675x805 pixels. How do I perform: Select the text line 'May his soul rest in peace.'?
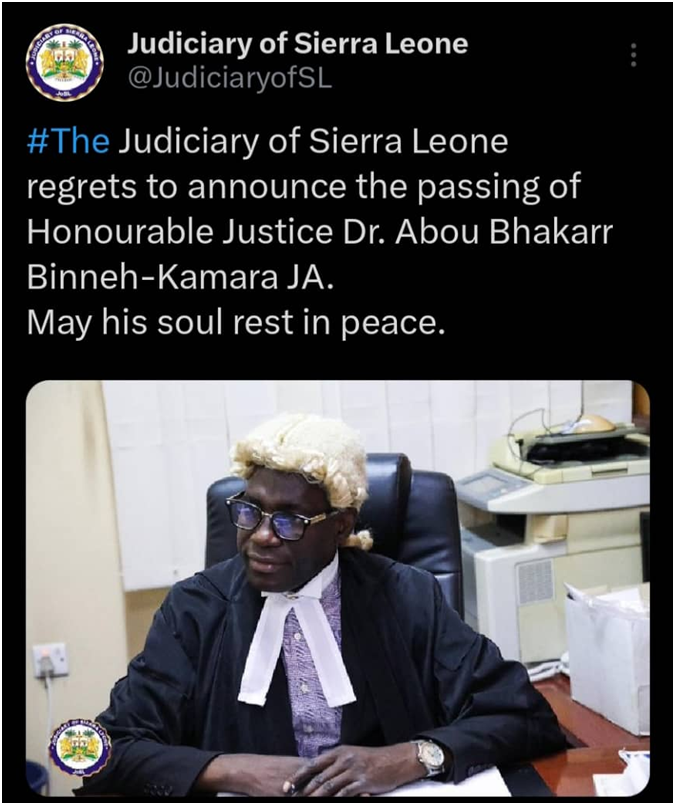(x=235, y=323)
